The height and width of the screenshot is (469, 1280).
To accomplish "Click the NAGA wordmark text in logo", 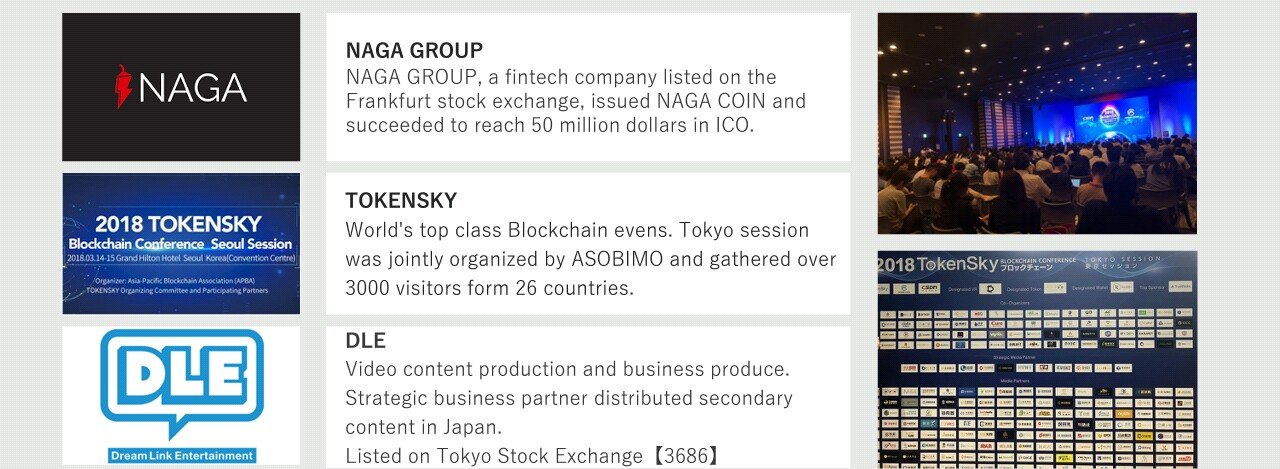I will click(x=193, y=88).
